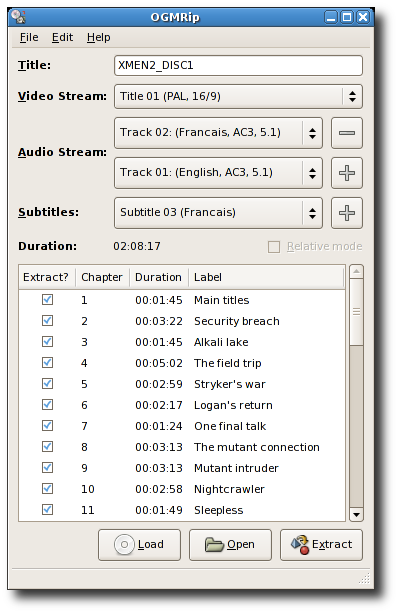
Task: Open the Help menu
Action: [99, 37]
